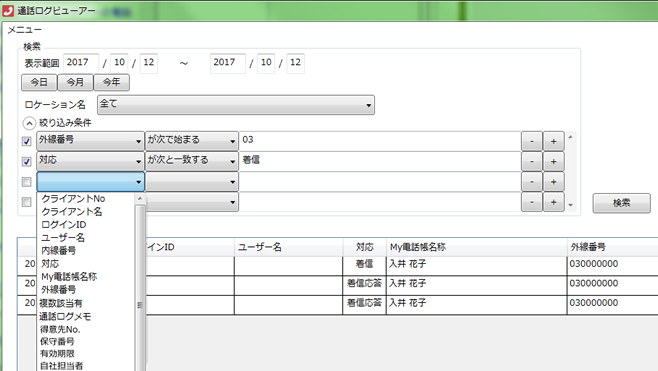Uncheck the 外線番号 filter row checkbox
658x371 pixels.
tap(26, 141)
